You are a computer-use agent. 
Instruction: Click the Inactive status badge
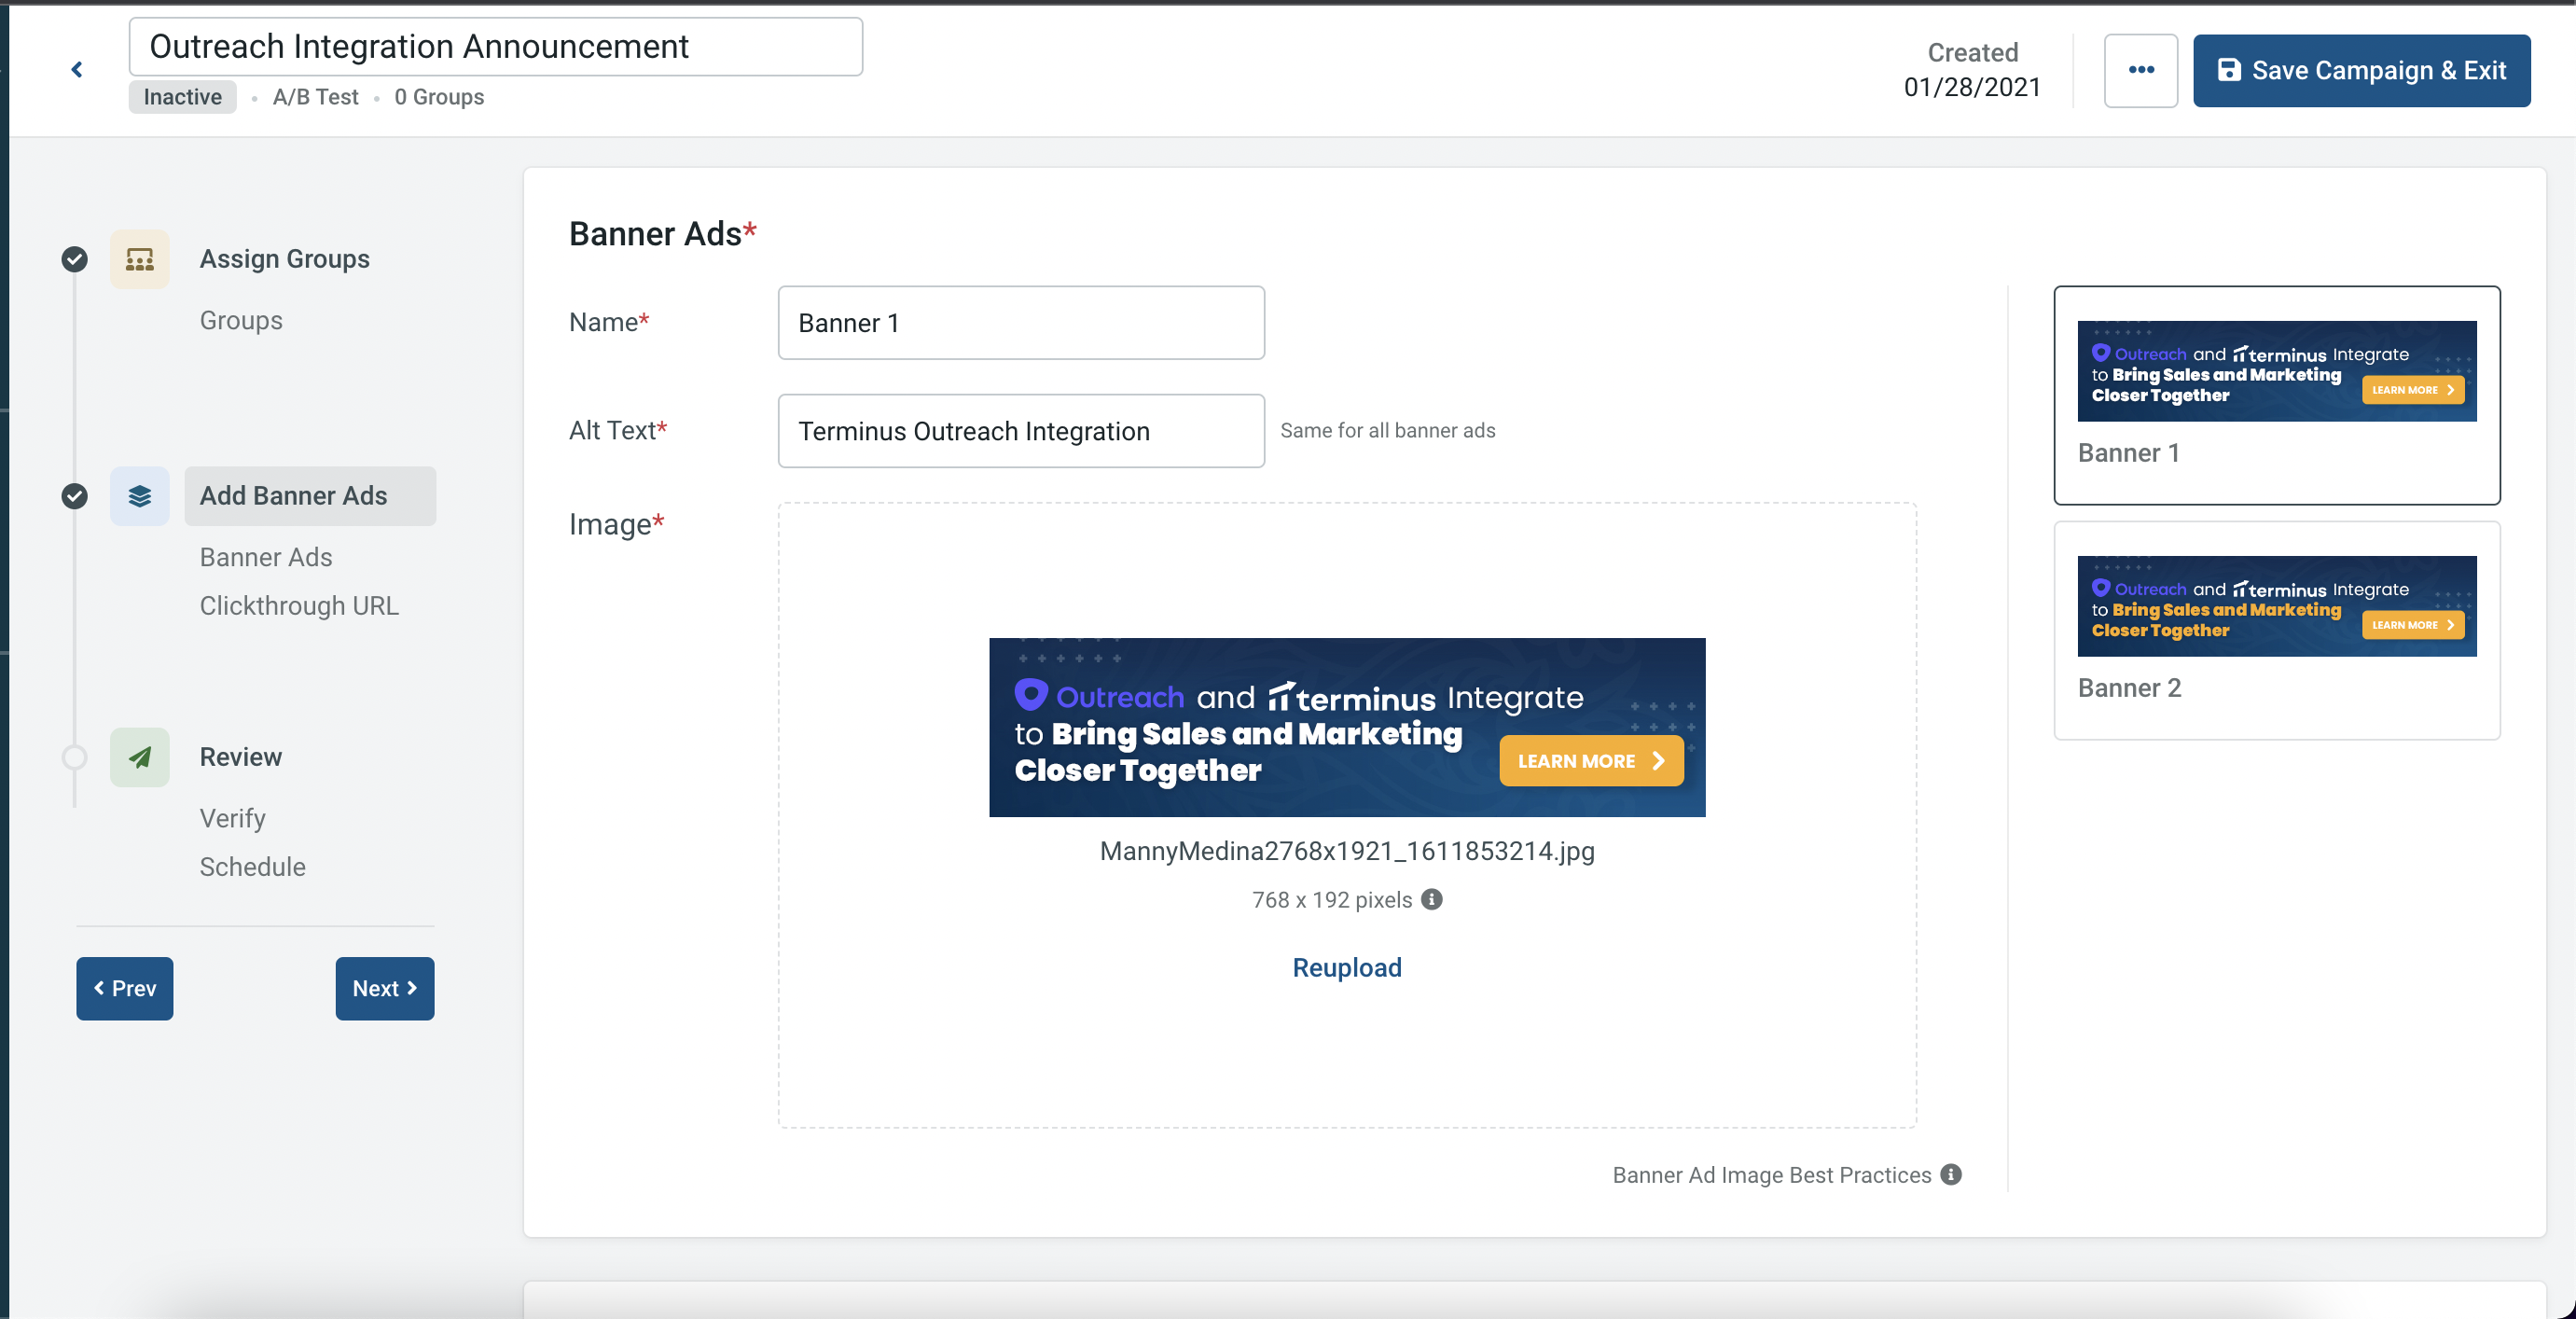coord(183,97)
